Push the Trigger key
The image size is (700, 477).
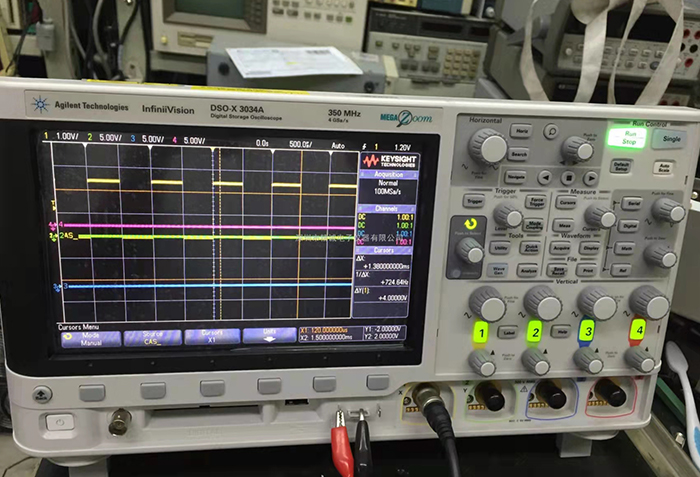pos(474,201)
